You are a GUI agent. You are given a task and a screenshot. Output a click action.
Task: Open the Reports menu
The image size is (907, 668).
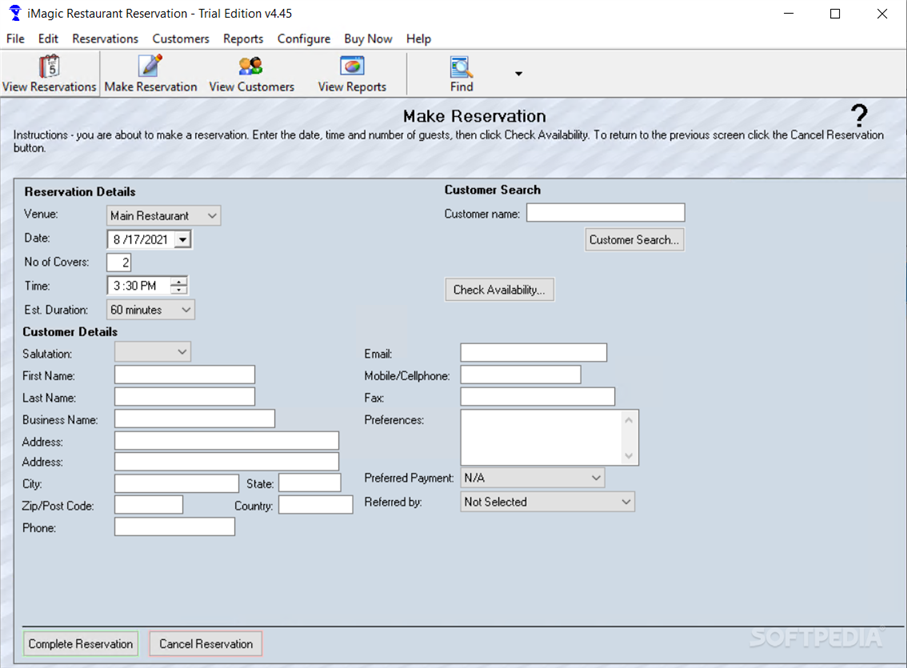point(243,39)
